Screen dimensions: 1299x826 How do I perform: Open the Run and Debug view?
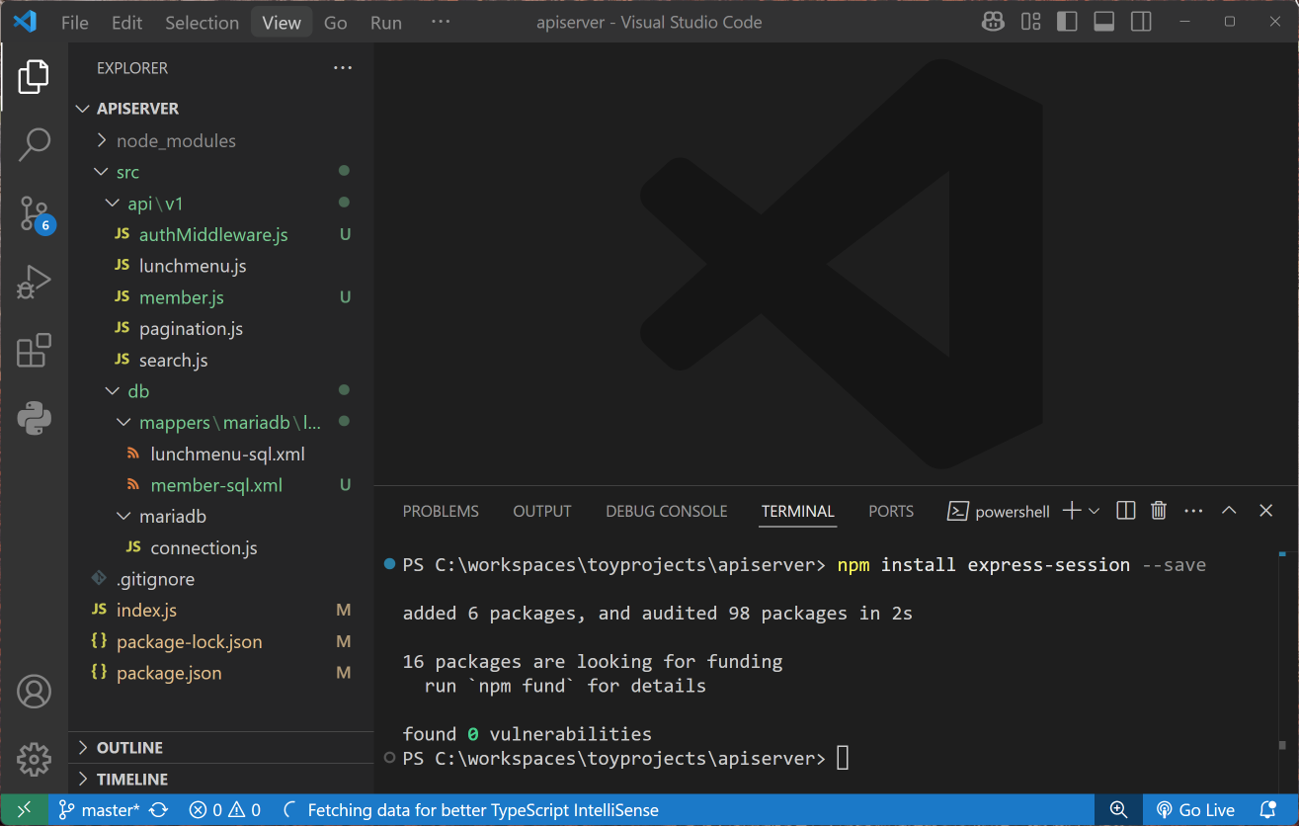pos(34,282)
